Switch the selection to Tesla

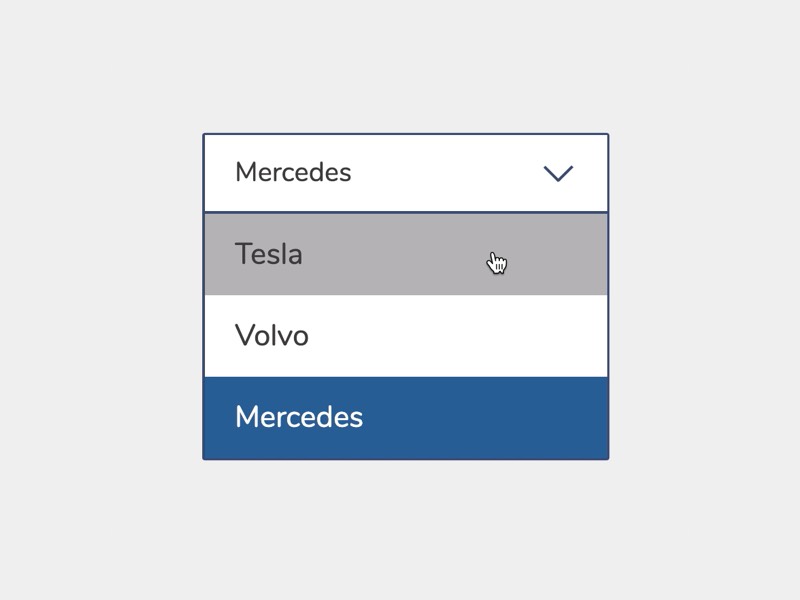[x=405, y=254]
